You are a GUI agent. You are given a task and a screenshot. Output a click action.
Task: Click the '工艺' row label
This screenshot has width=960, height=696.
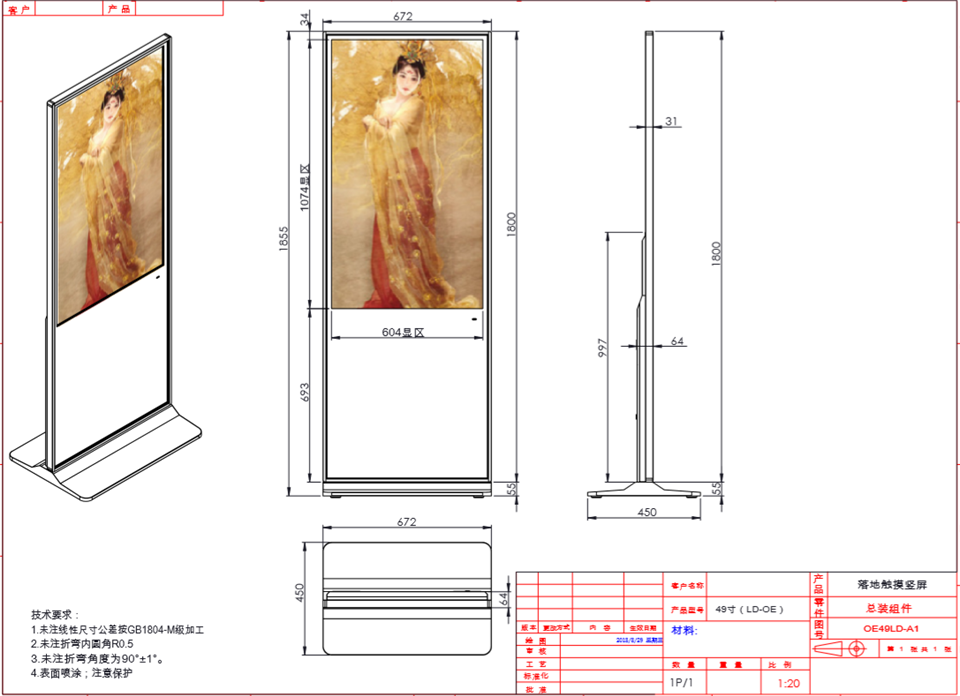[534, 665]
